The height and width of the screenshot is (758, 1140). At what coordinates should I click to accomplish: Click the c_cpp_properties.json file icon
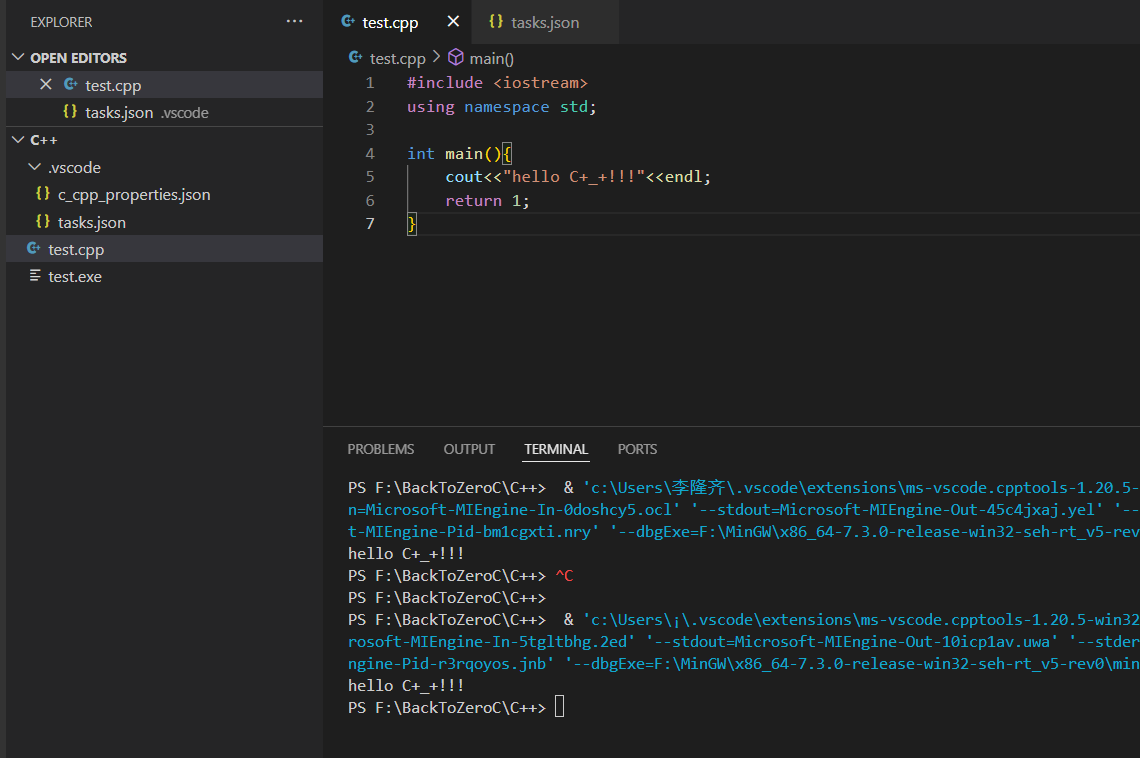point(42,194)
